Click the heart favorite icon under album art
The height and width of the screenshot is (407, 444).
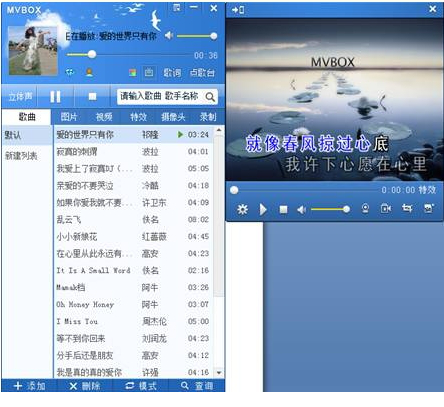coord(70,72)
